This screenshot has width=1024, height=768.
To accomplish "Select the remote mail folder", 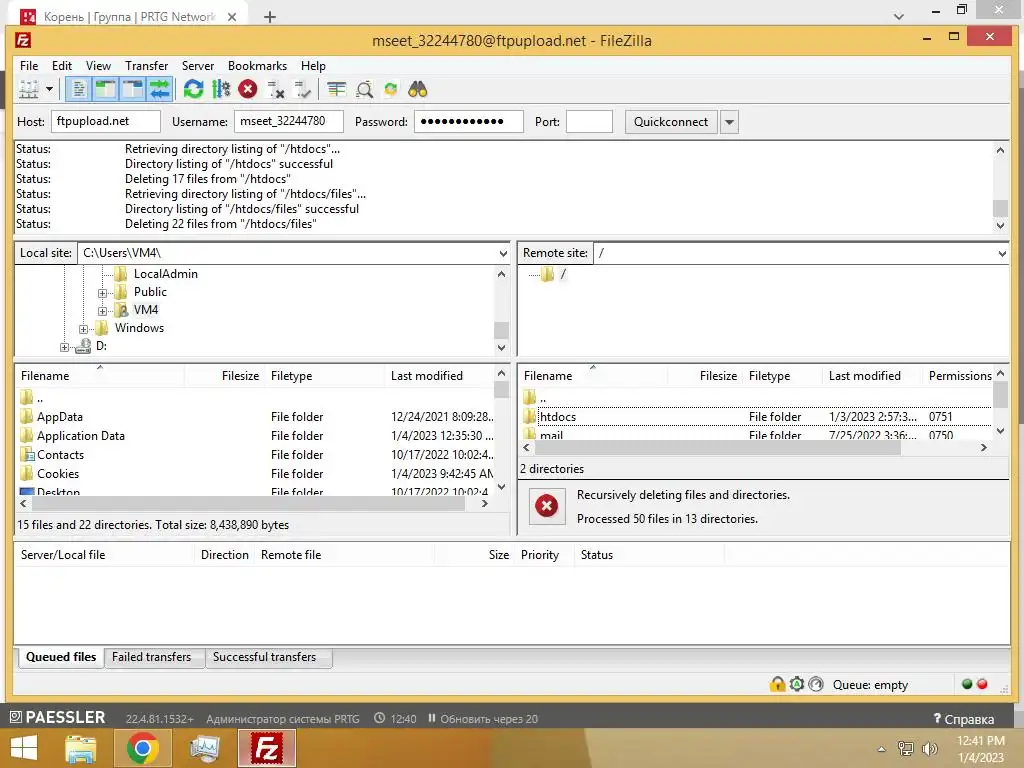I will (551, 435).
